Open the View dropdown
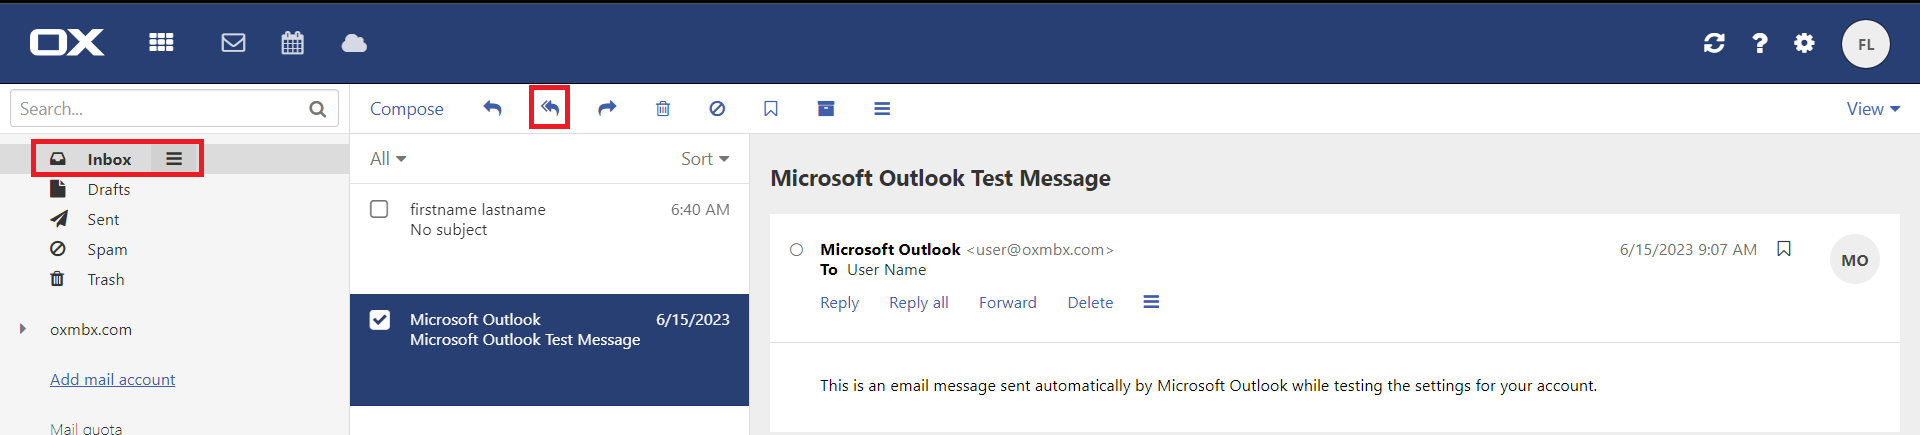The image size is (1920, 435). click(x=1872, y=109)
